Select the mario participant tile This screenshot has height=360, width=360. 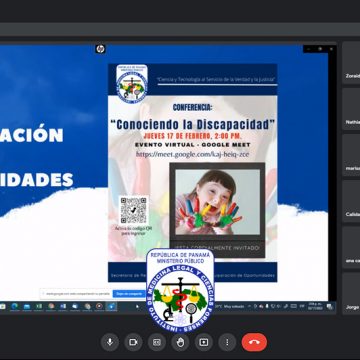(x=351, y=155)
